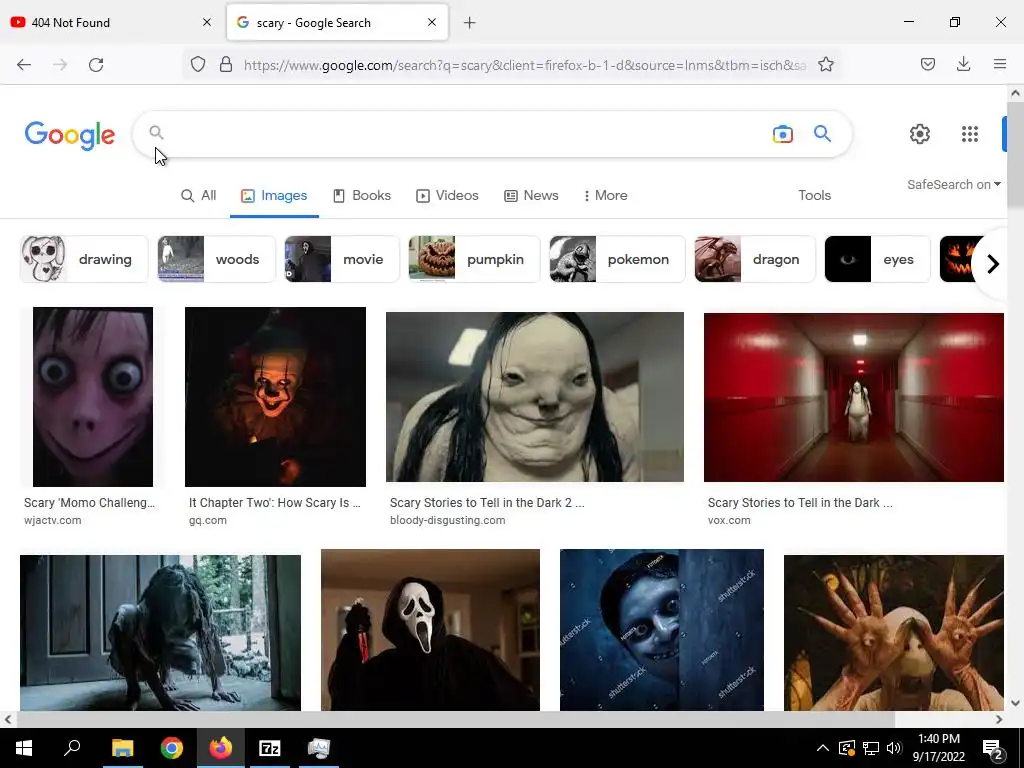The height and width of the screenshot is (768, 1024).
Task: Click the horizontal scrollbar right arrow
Action: [x=999, y=720]
